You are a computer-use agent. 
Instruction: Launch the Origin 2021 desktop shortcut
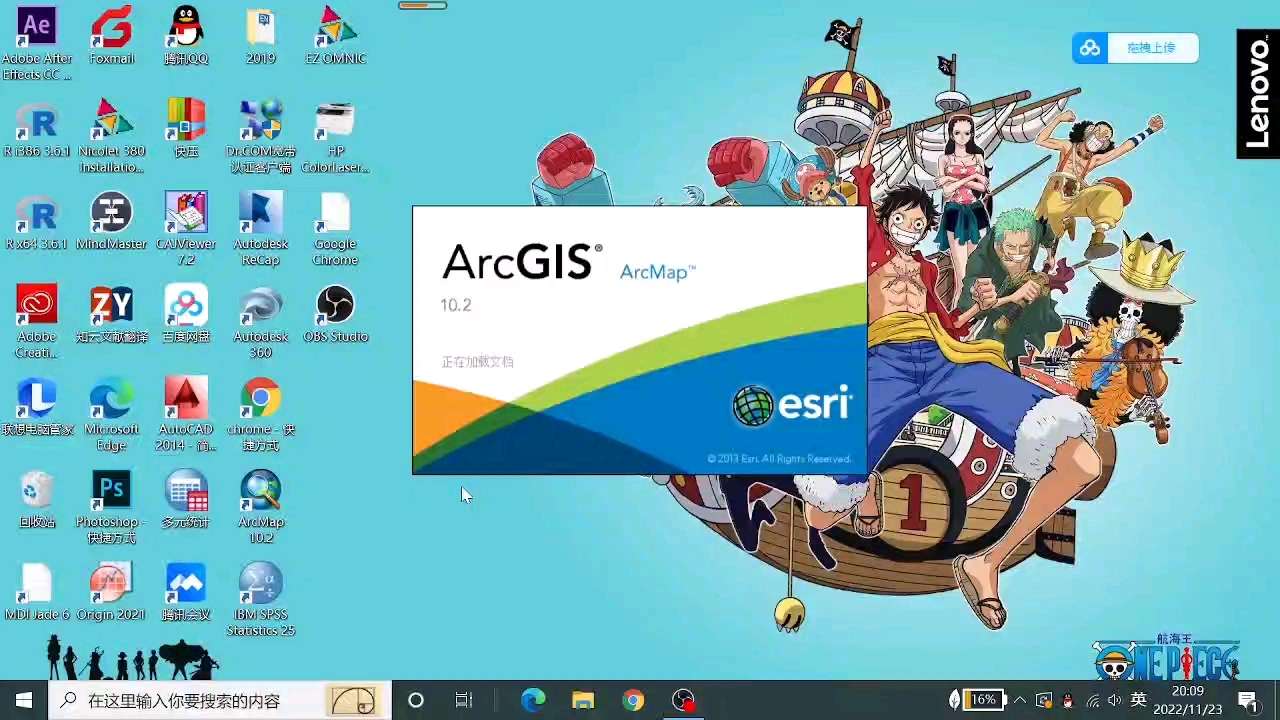coord(111,593)
